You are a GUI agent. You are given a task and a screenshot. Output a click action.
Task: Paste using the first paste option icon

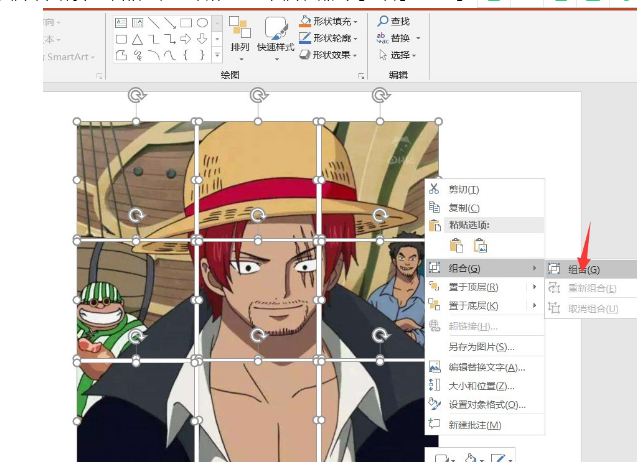[x=456, y=246]
